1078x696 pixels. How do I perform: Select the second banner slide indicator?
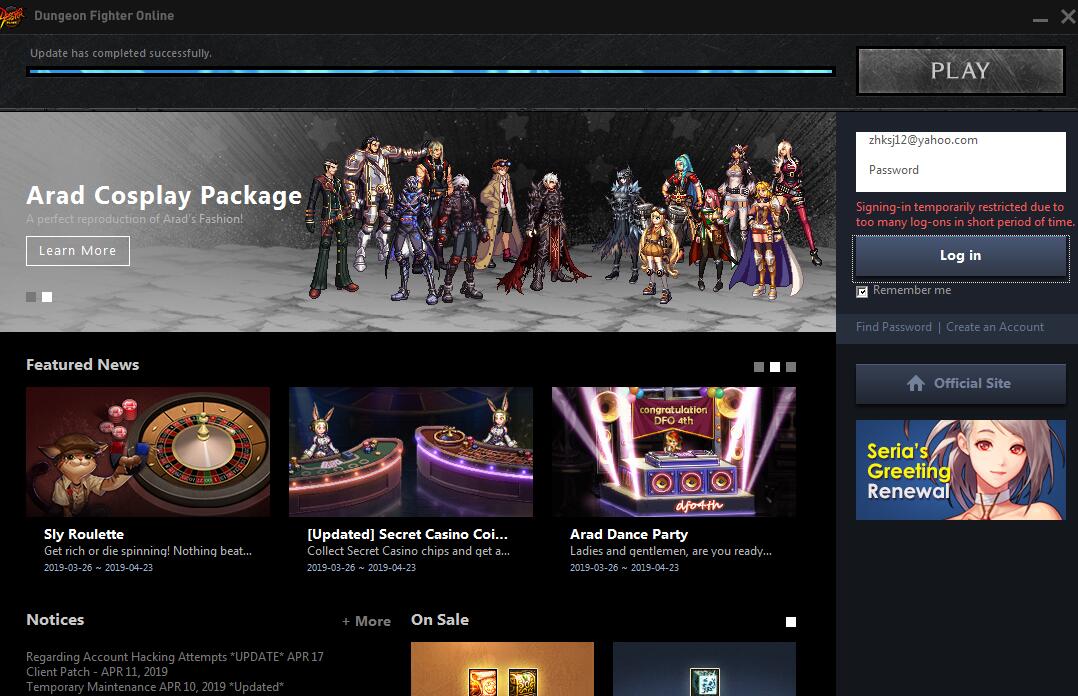(x=47, y=297)
